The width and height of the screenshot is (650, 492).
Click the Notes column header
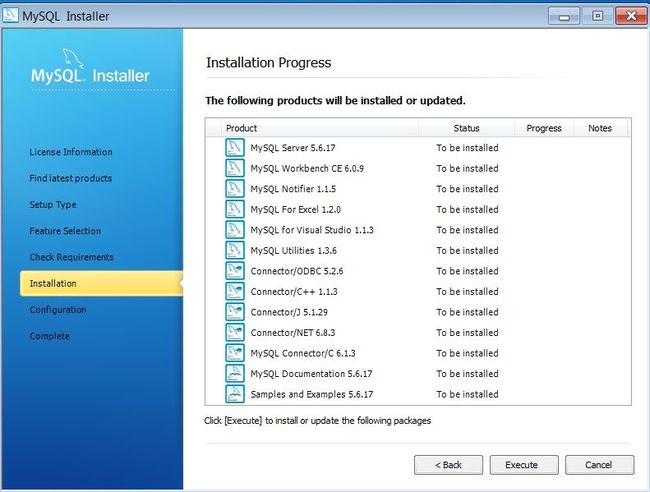600,128
